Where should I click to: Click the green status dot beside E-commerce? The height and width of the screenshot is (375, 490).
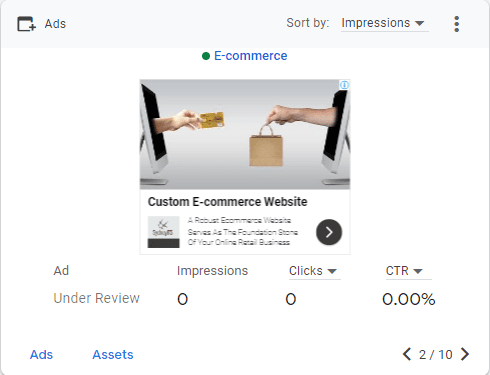[x=206, y=56]
